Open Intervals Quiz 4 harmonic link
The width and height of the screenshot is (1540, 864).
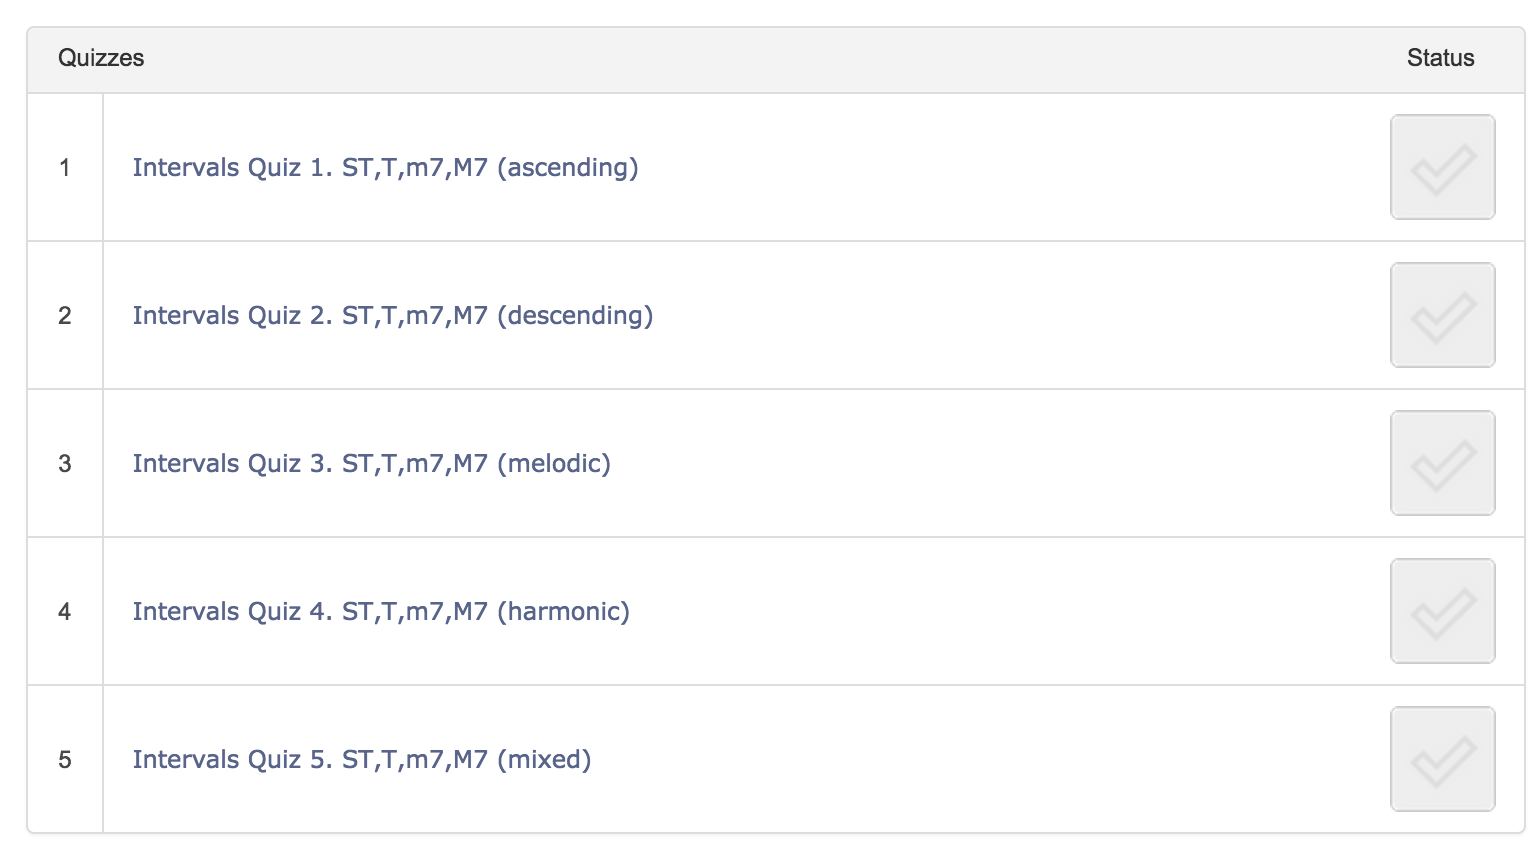click(381, 611)
